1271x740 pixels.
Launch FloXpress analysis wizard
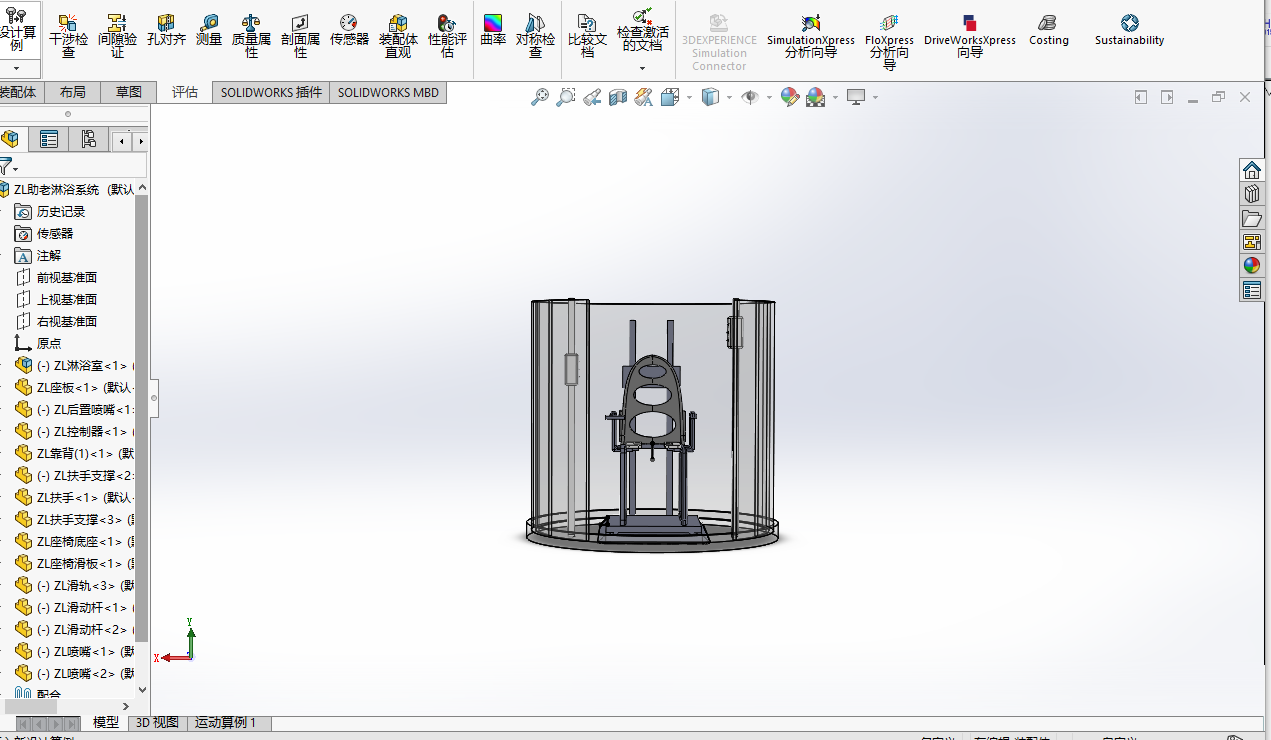point(889,42)
